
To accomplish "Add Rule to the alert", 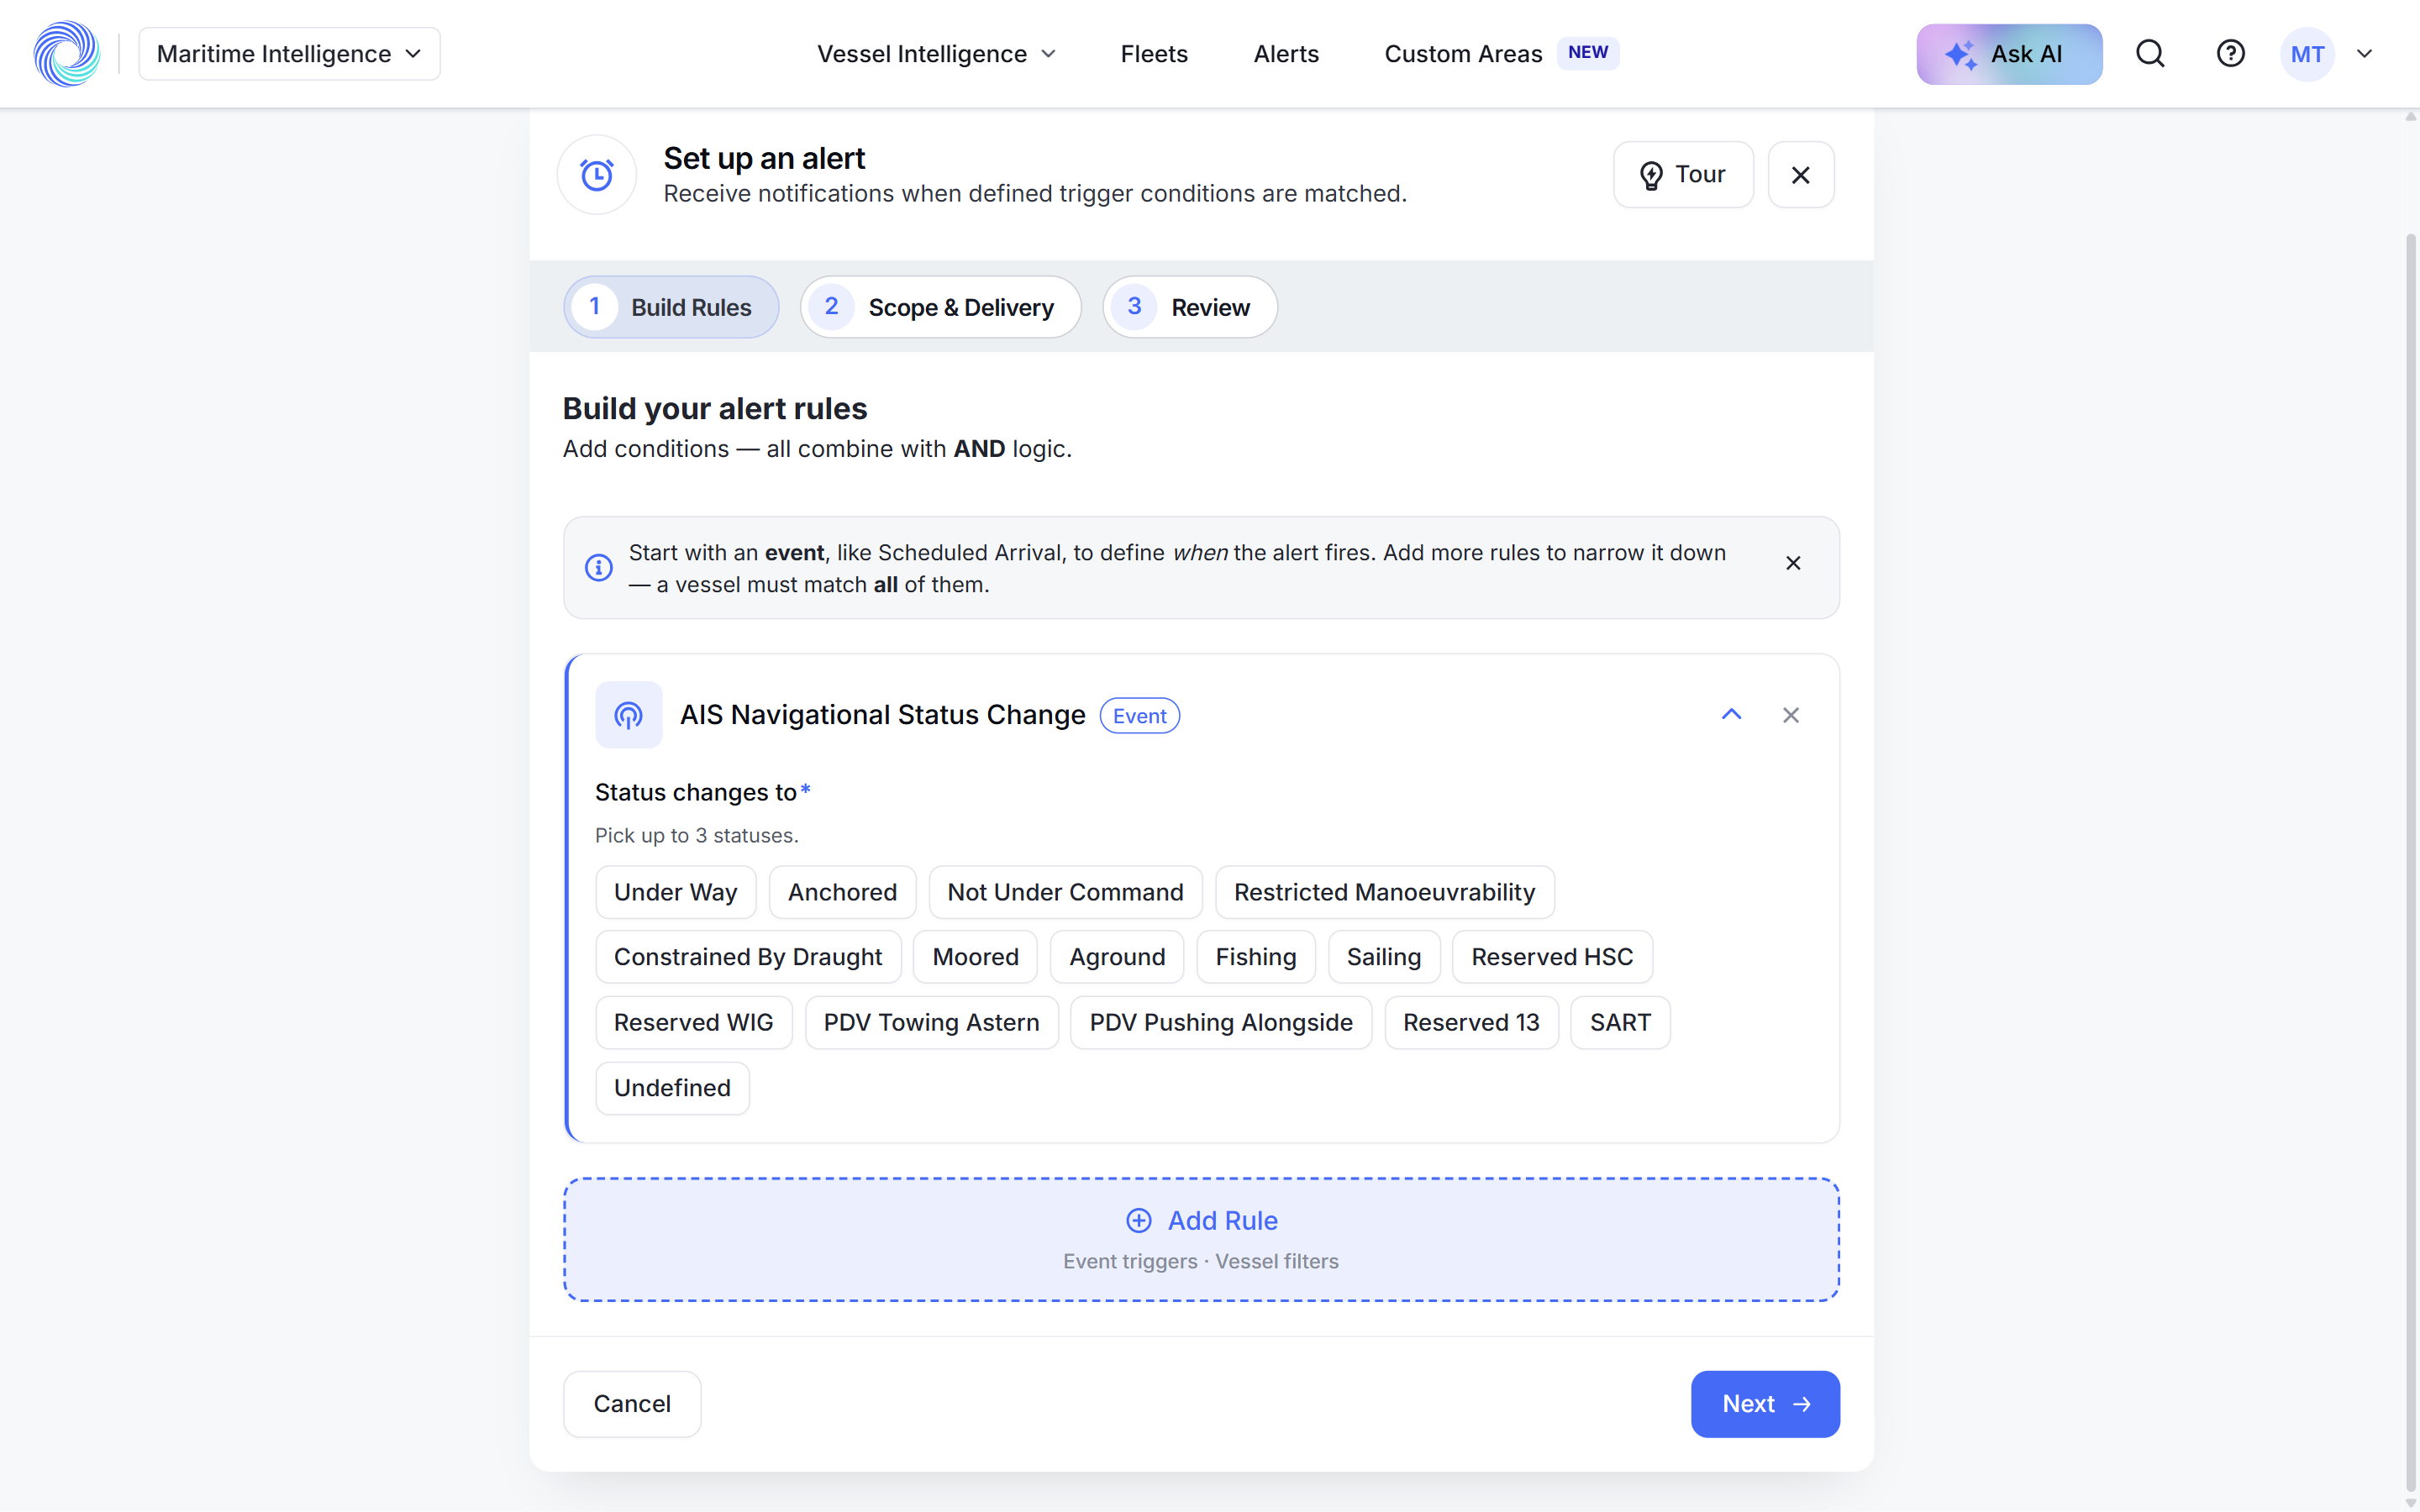I will 1201,1239.
